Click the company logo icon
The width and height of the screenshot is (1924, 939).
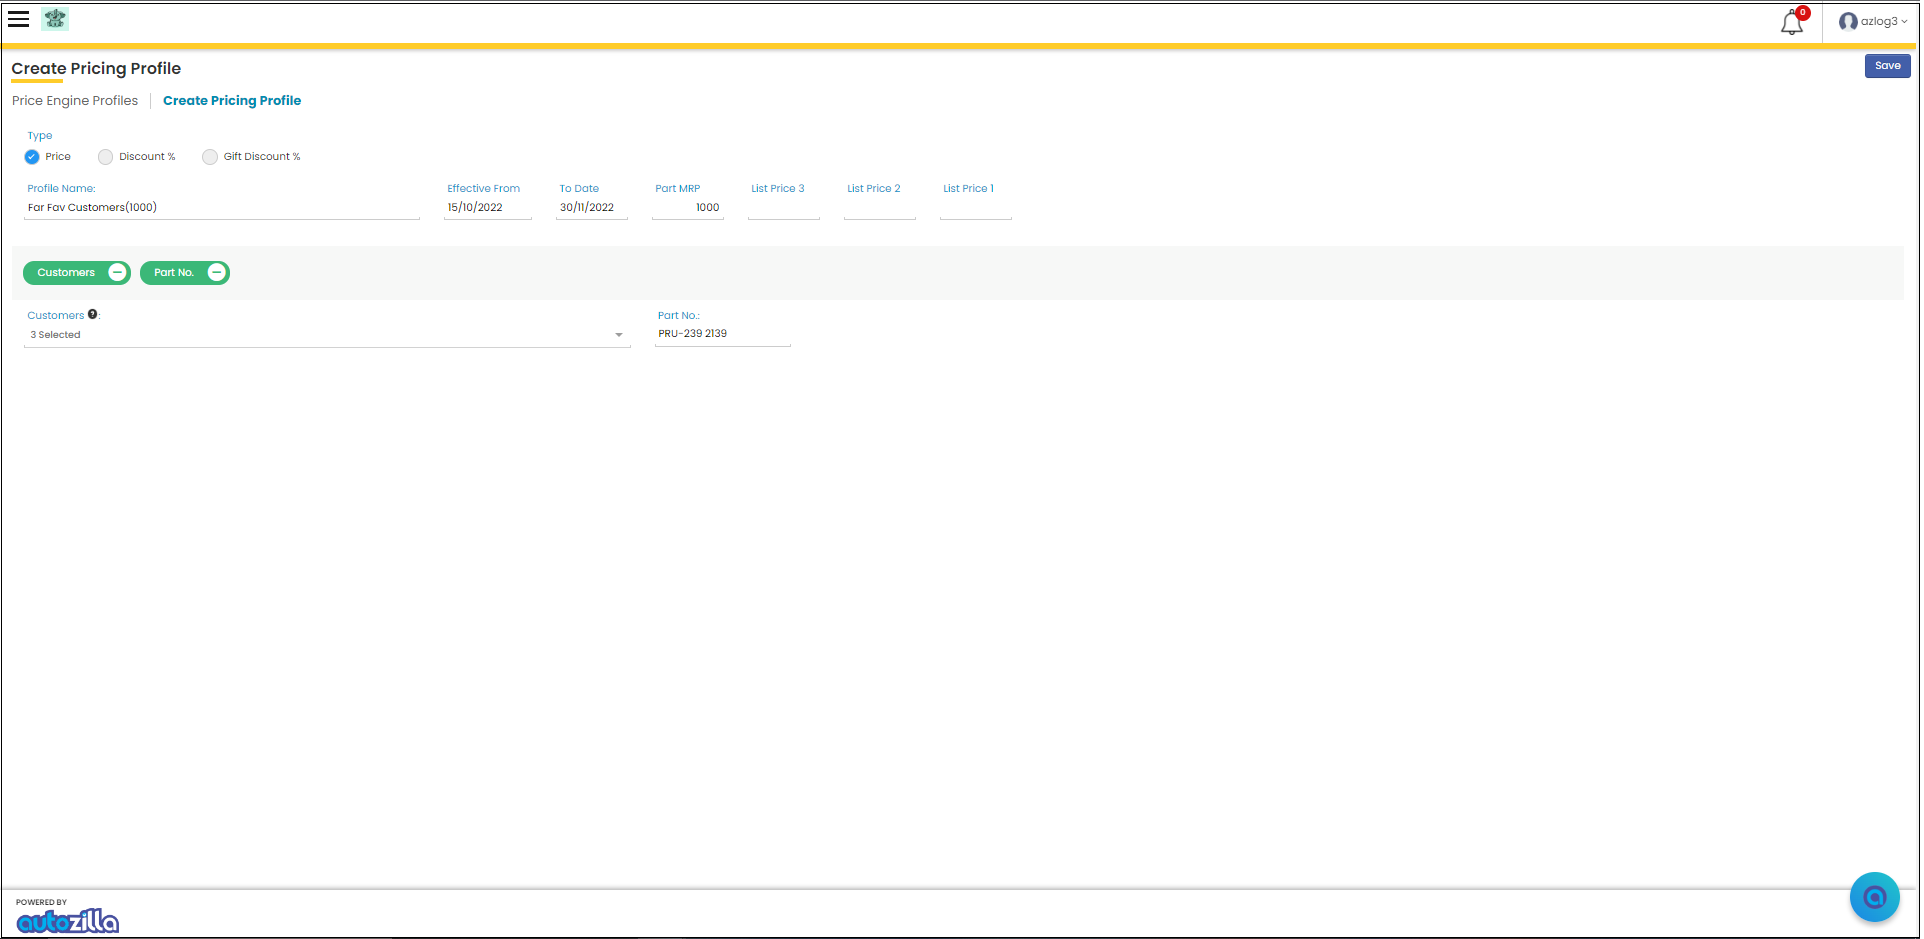55,19
